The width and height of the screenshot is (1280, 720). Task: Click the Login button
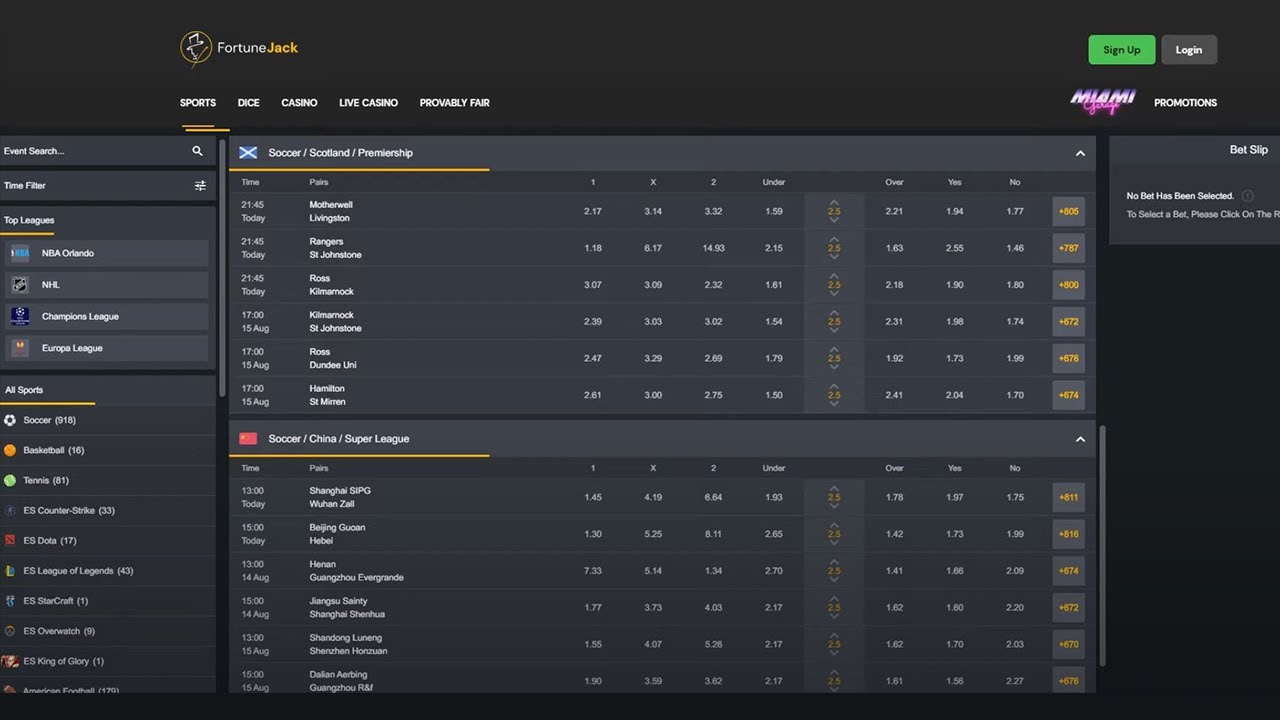coord(1189,50)
